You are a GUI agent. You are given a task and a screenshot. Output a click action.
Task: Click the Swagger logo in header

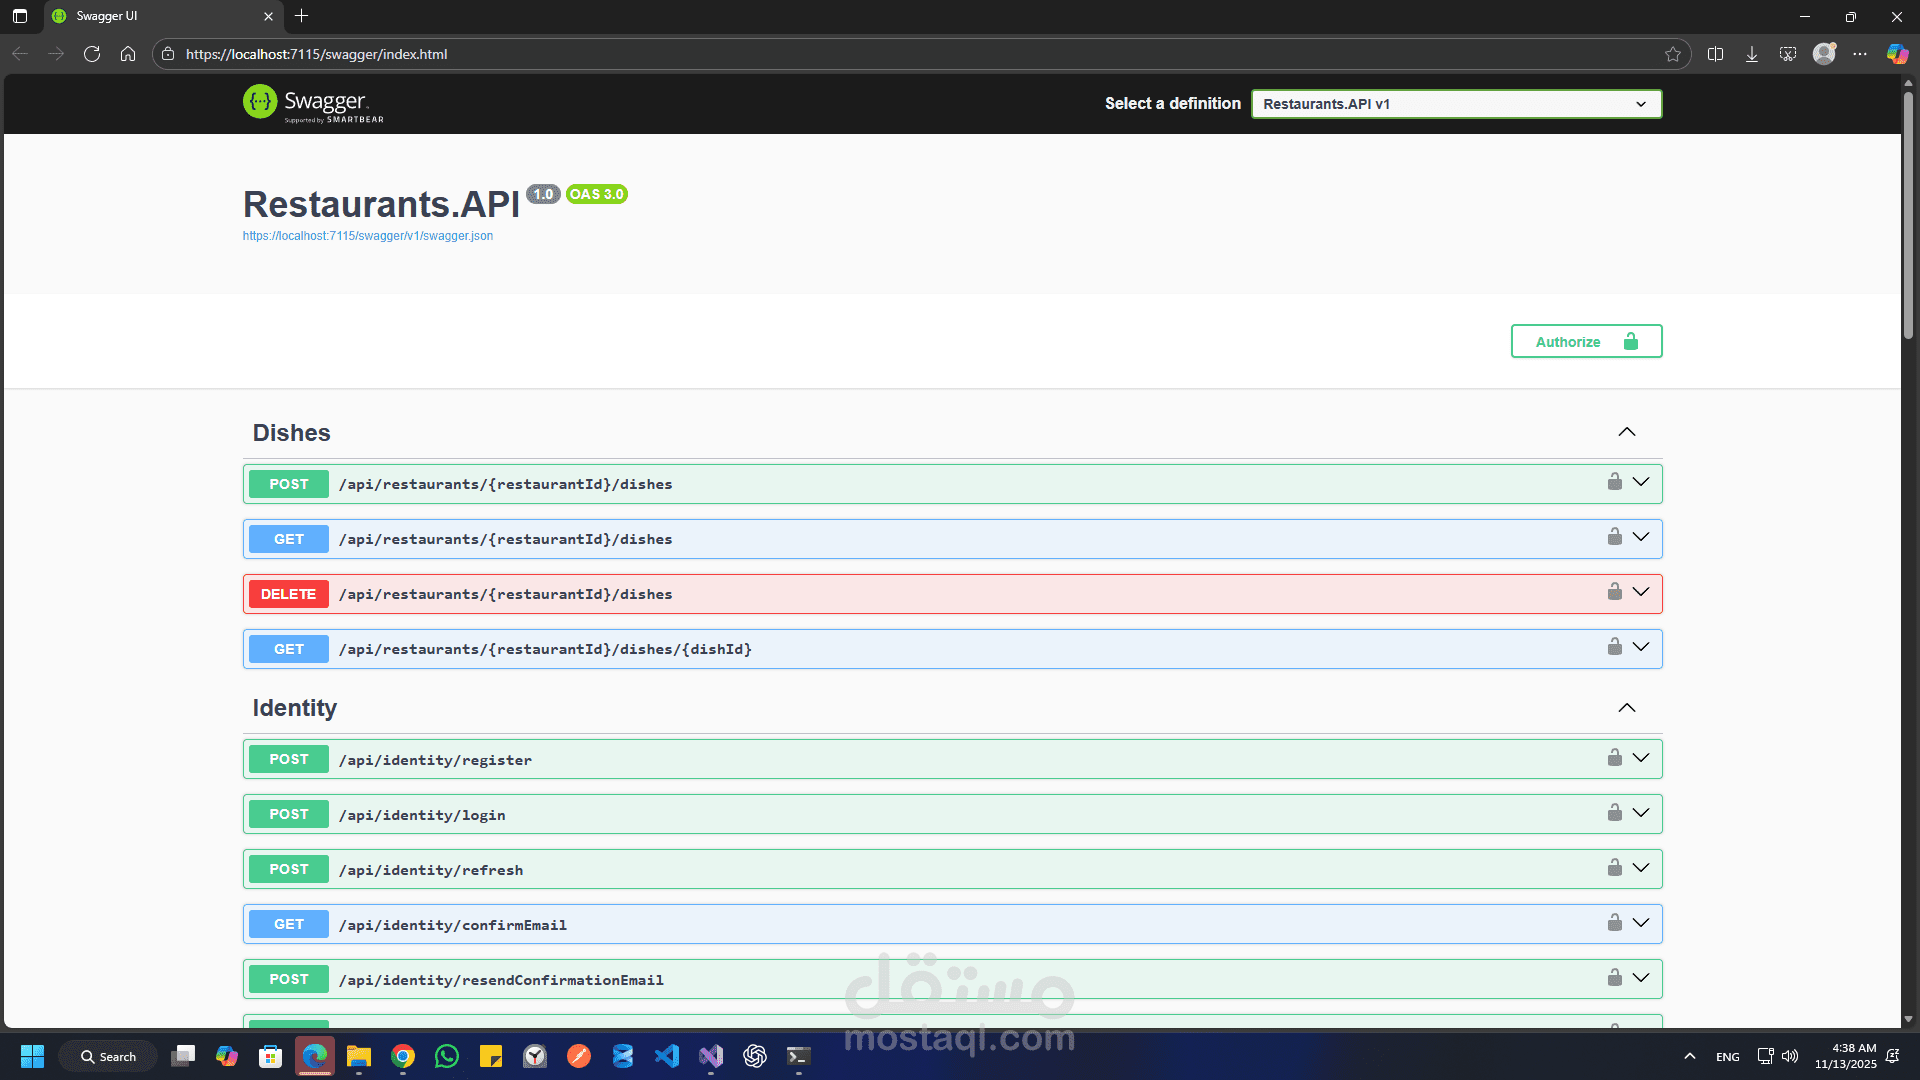[x=313, y=103]
